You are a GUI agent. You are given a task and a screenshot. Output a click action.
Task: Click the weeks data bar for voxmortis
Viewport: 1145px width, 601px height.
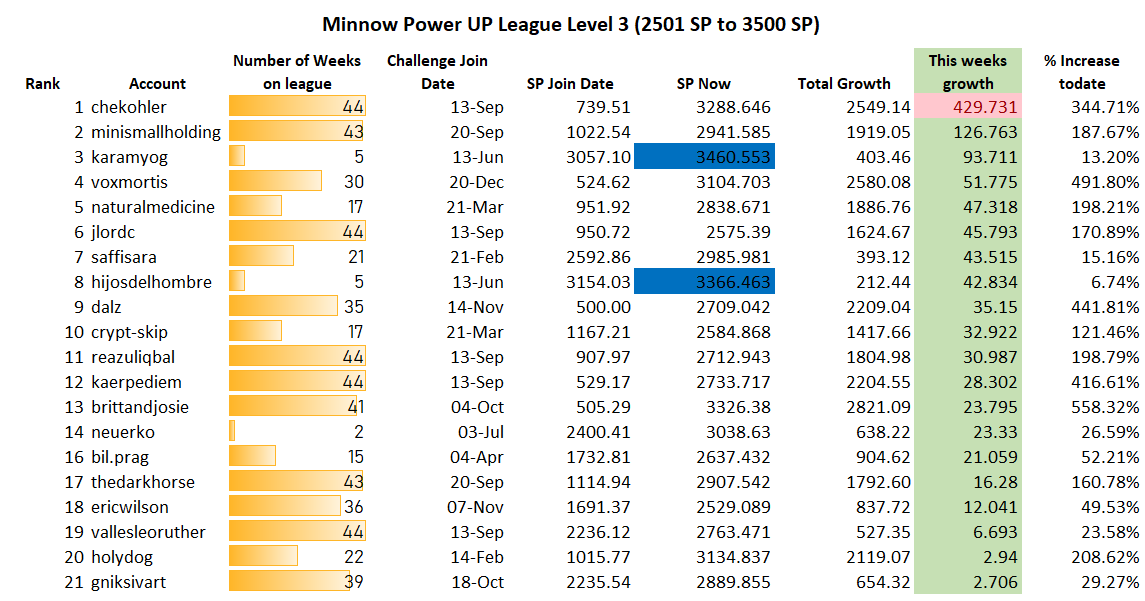[x=275, y=182]
